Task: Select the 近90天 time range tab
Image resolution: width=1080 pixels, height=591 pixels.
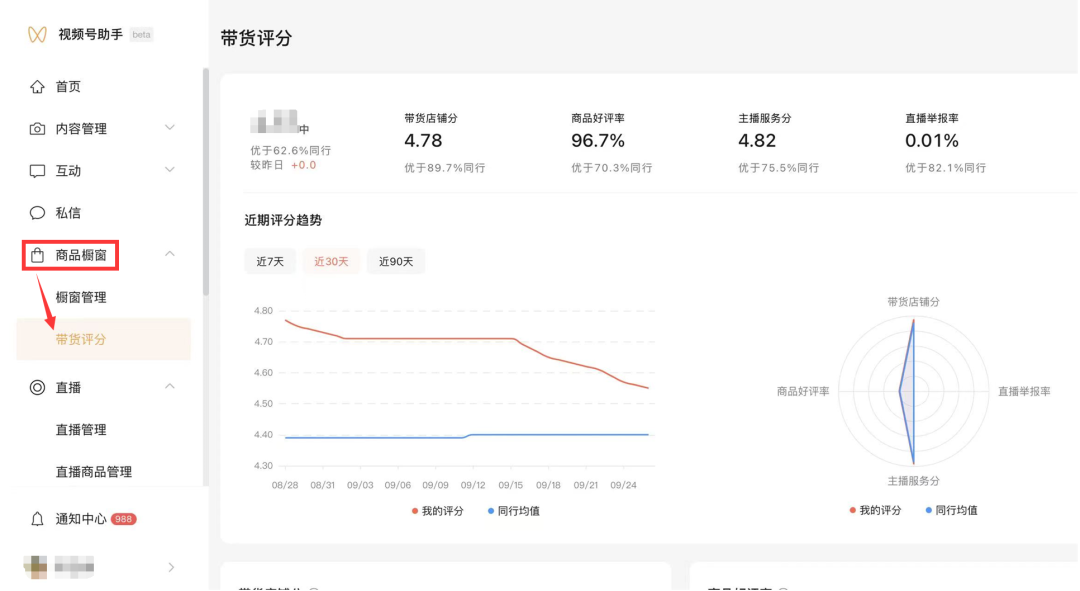Action: click(396, 261)
